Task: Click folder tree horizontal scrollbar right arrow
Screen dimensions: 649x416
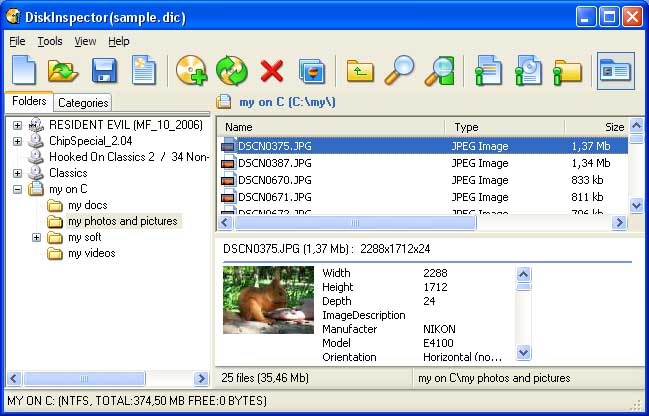Action: coord(201,378)
